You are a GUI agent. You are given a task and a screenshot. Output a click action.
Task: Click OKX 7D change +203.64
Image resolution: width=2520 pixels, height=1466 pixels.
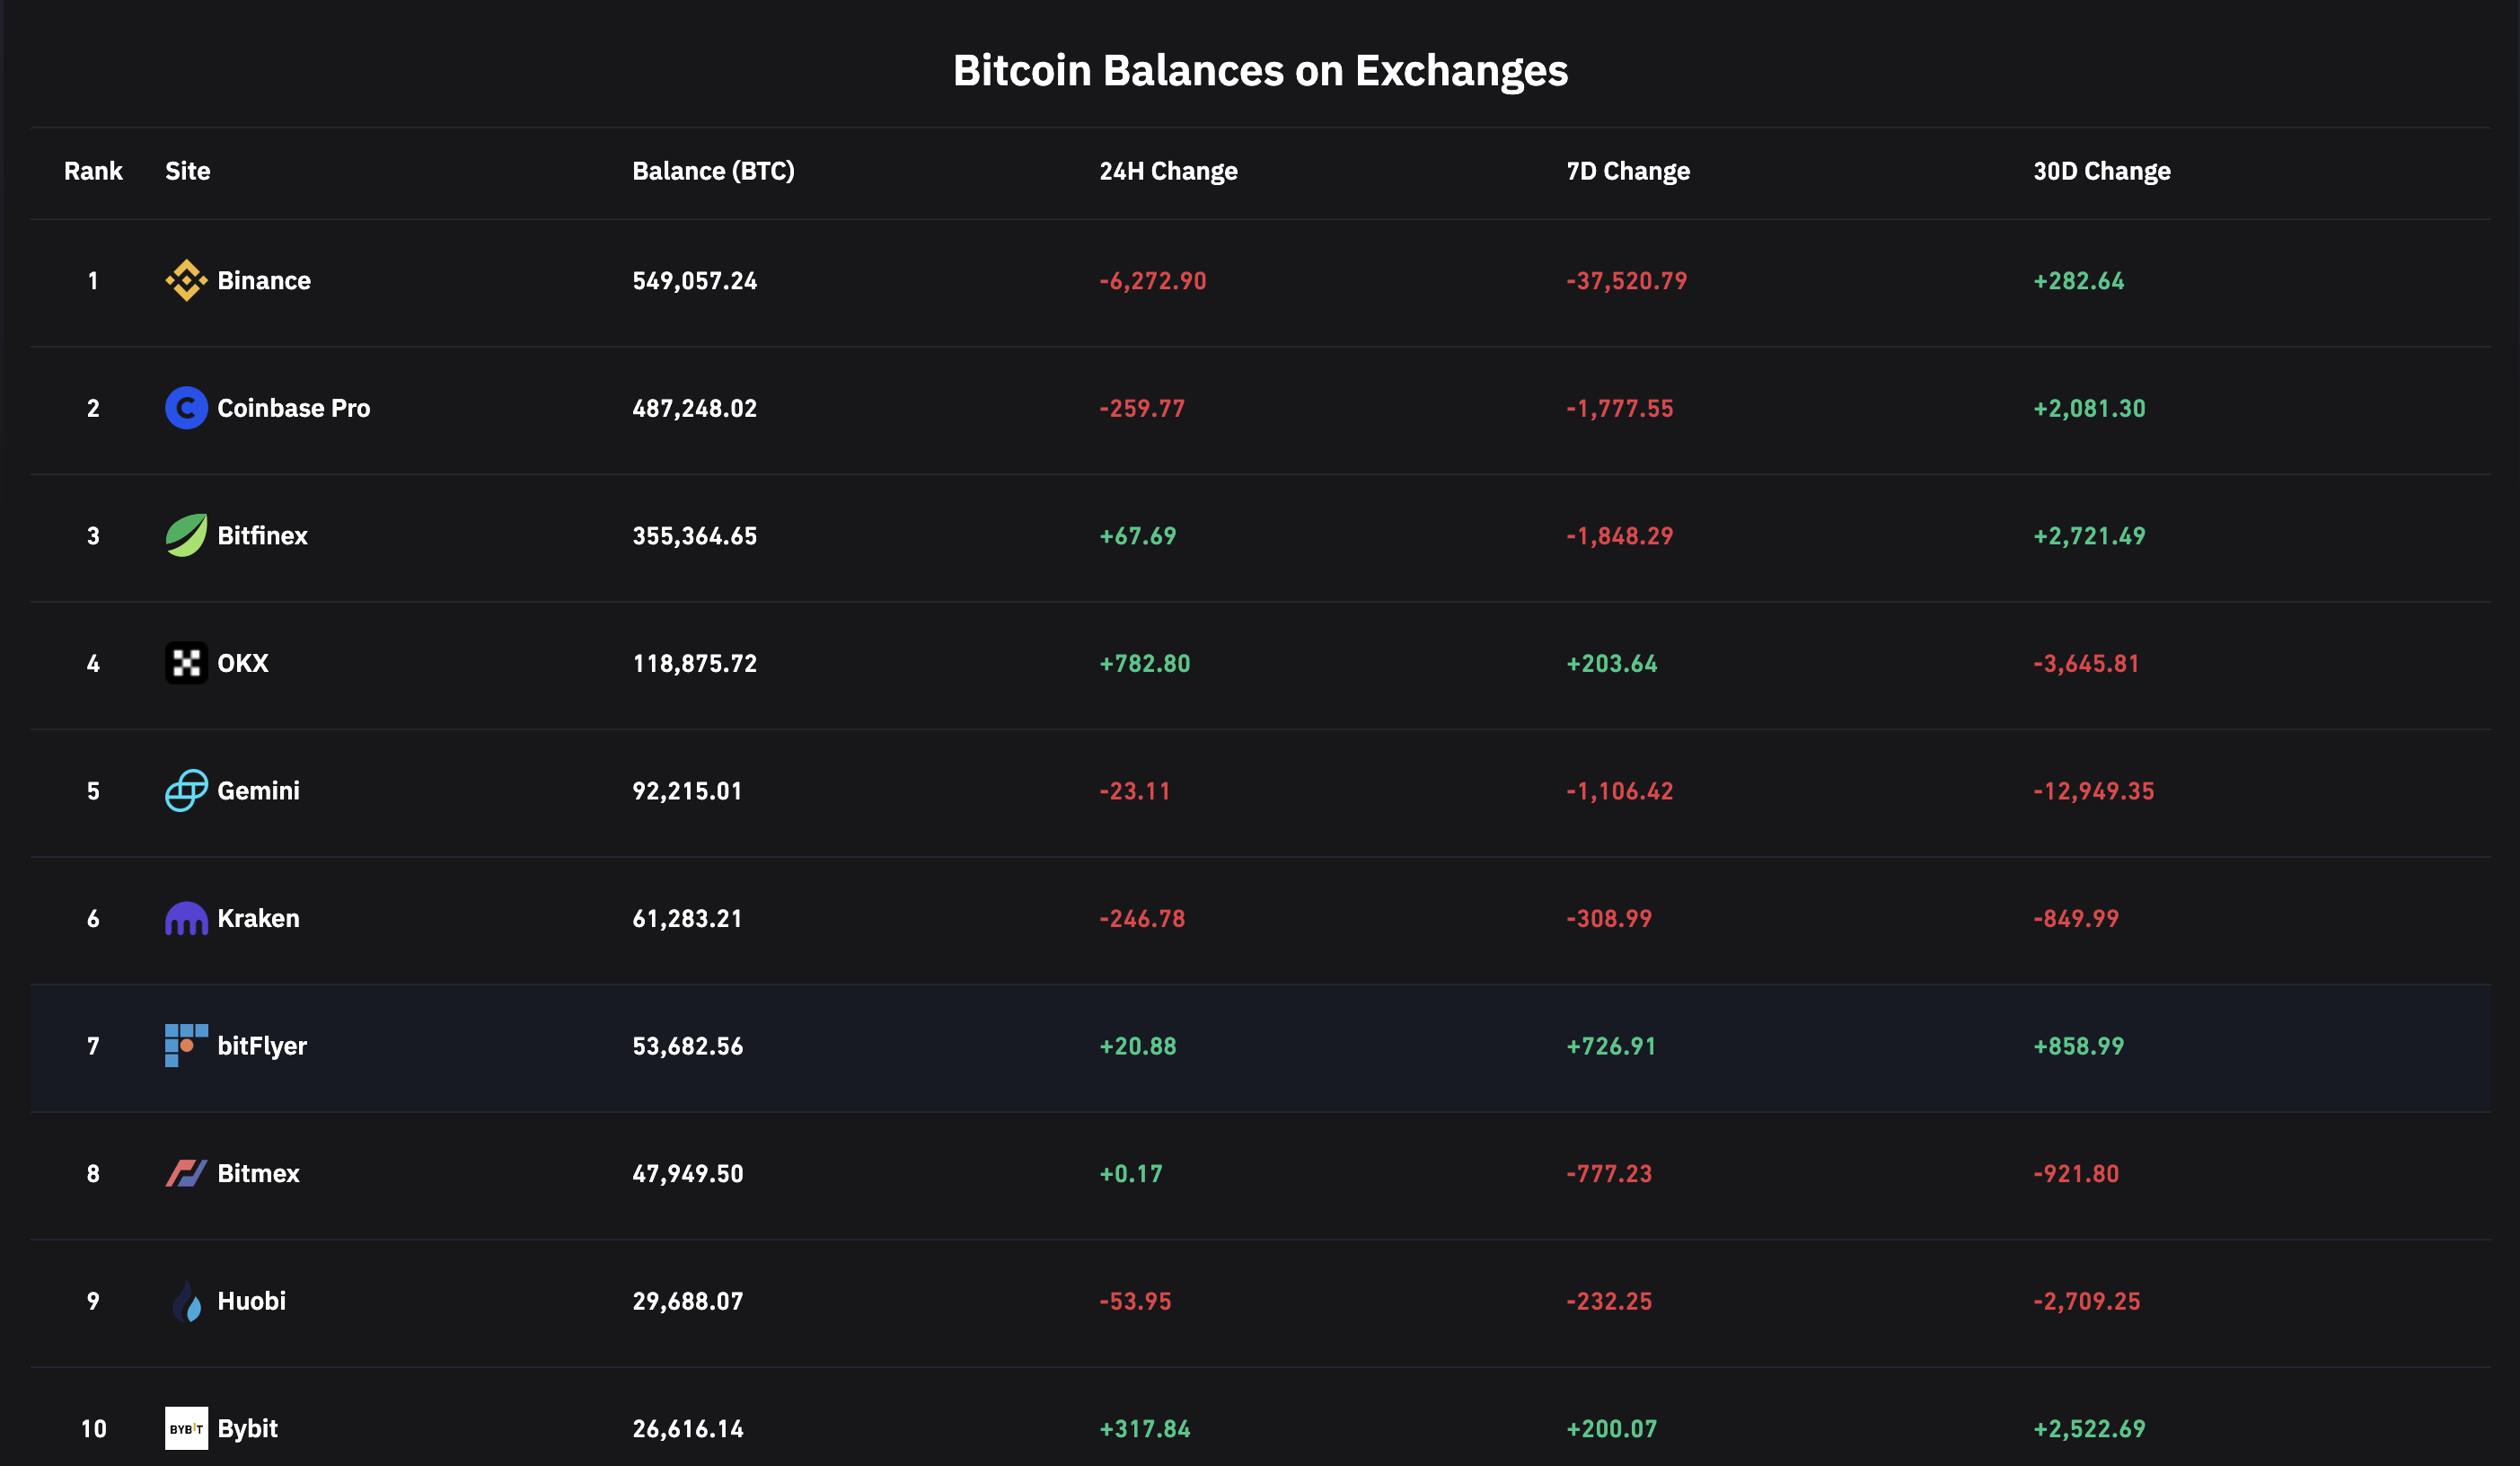click(x=1611, y=663)
